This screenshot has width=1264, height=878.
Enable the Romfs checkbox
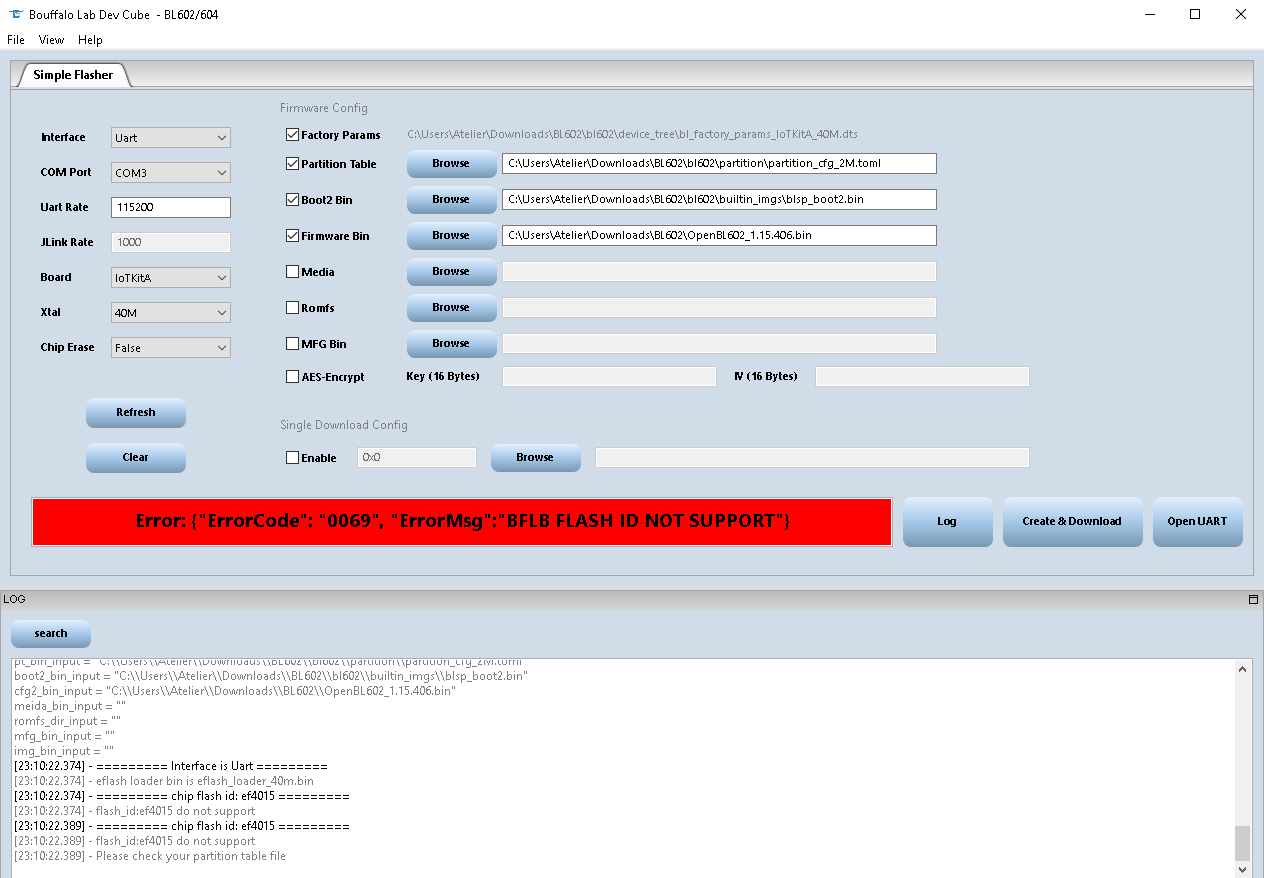292,308
